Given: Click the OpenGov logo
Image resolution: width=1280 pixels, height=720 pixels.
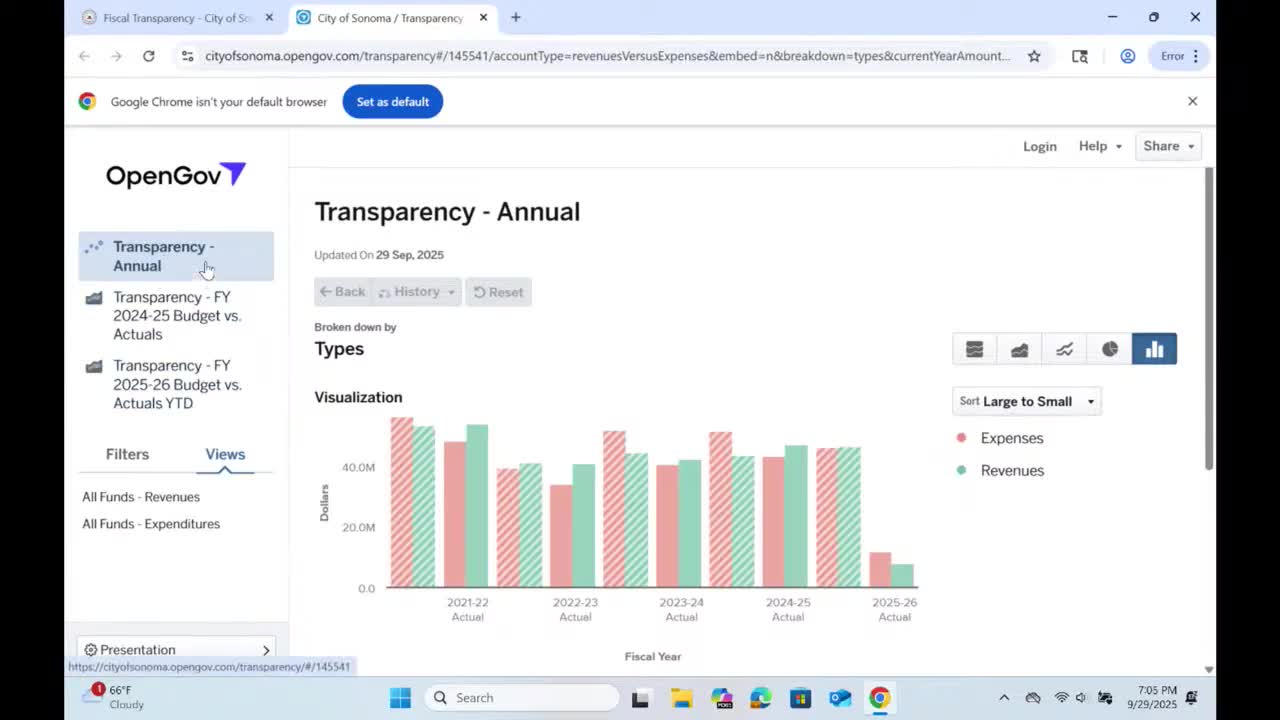Looking at the screenshot, I should (176, 175).
